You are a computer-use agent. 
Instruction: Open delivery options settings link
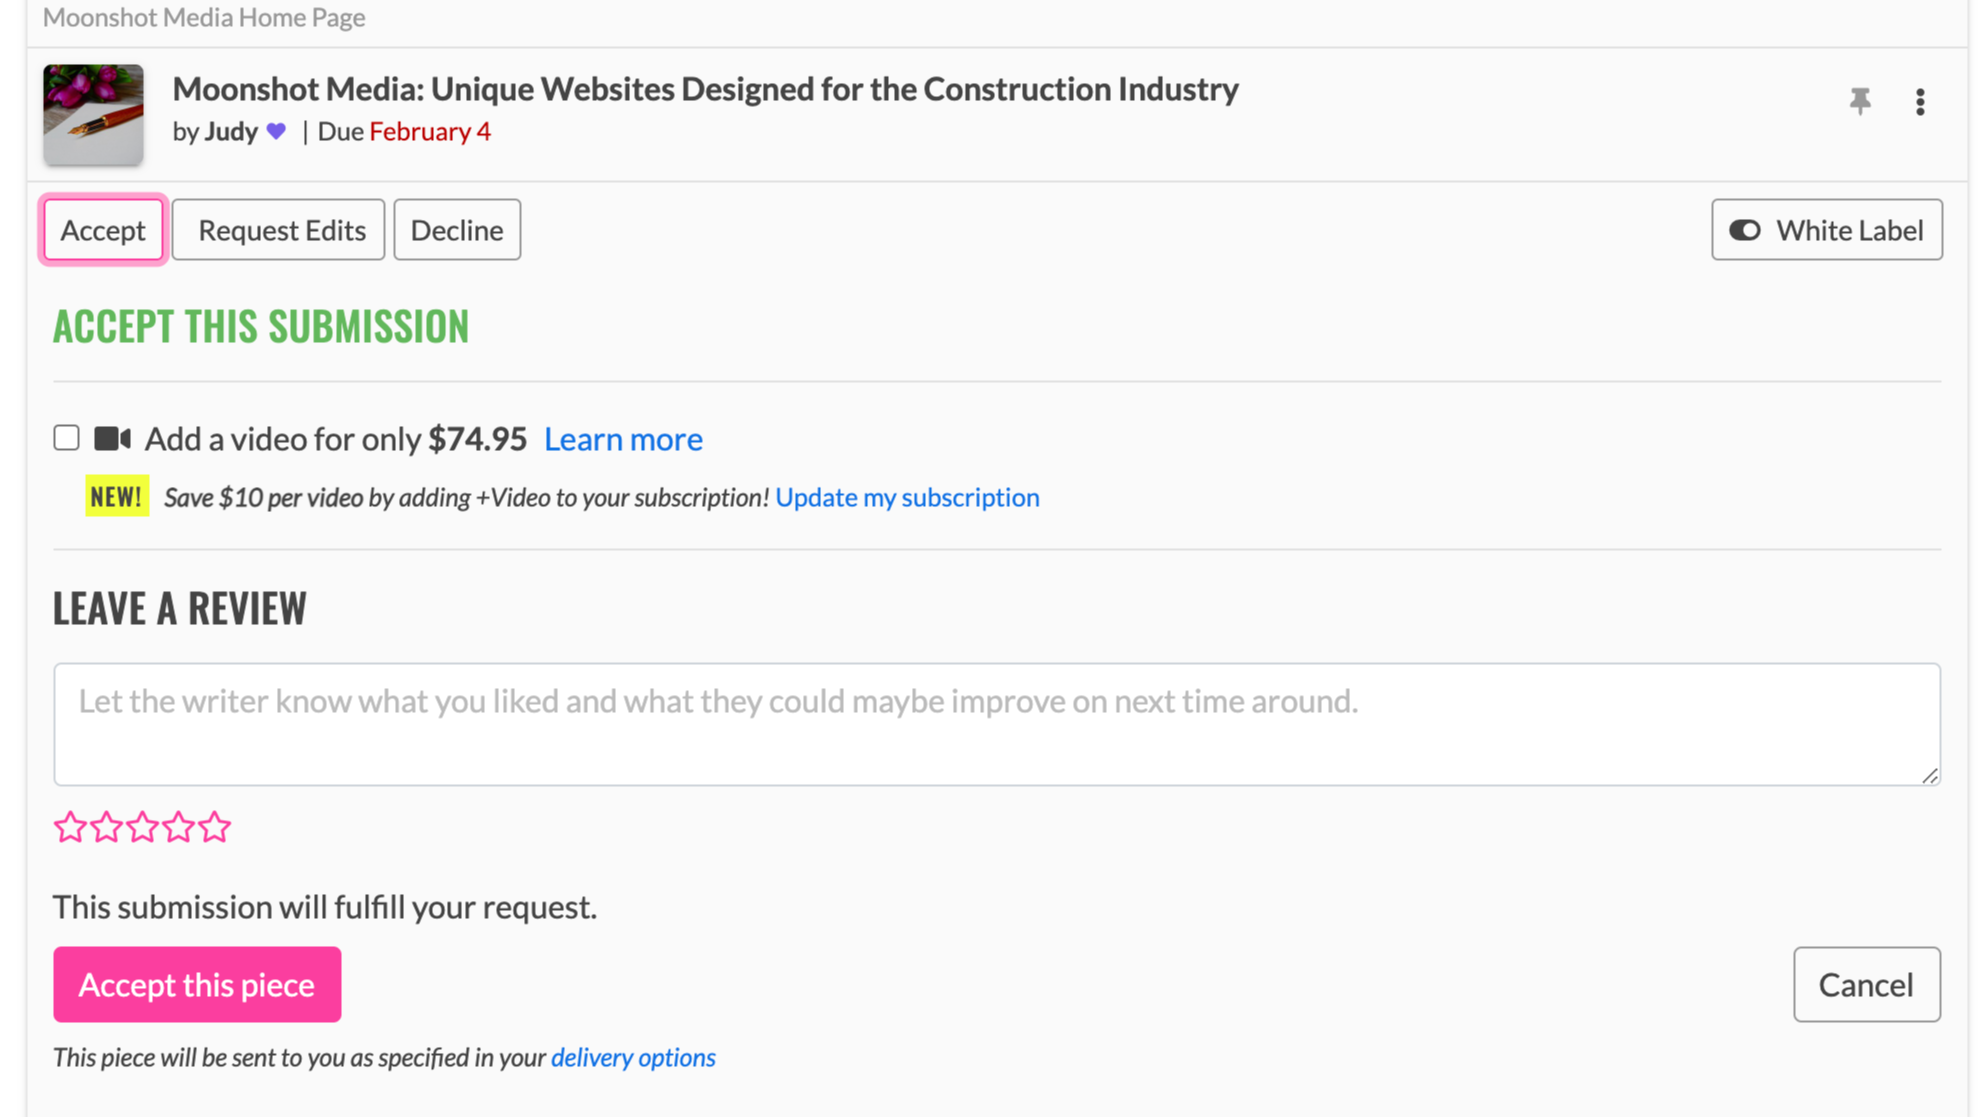pos(632,1057)
